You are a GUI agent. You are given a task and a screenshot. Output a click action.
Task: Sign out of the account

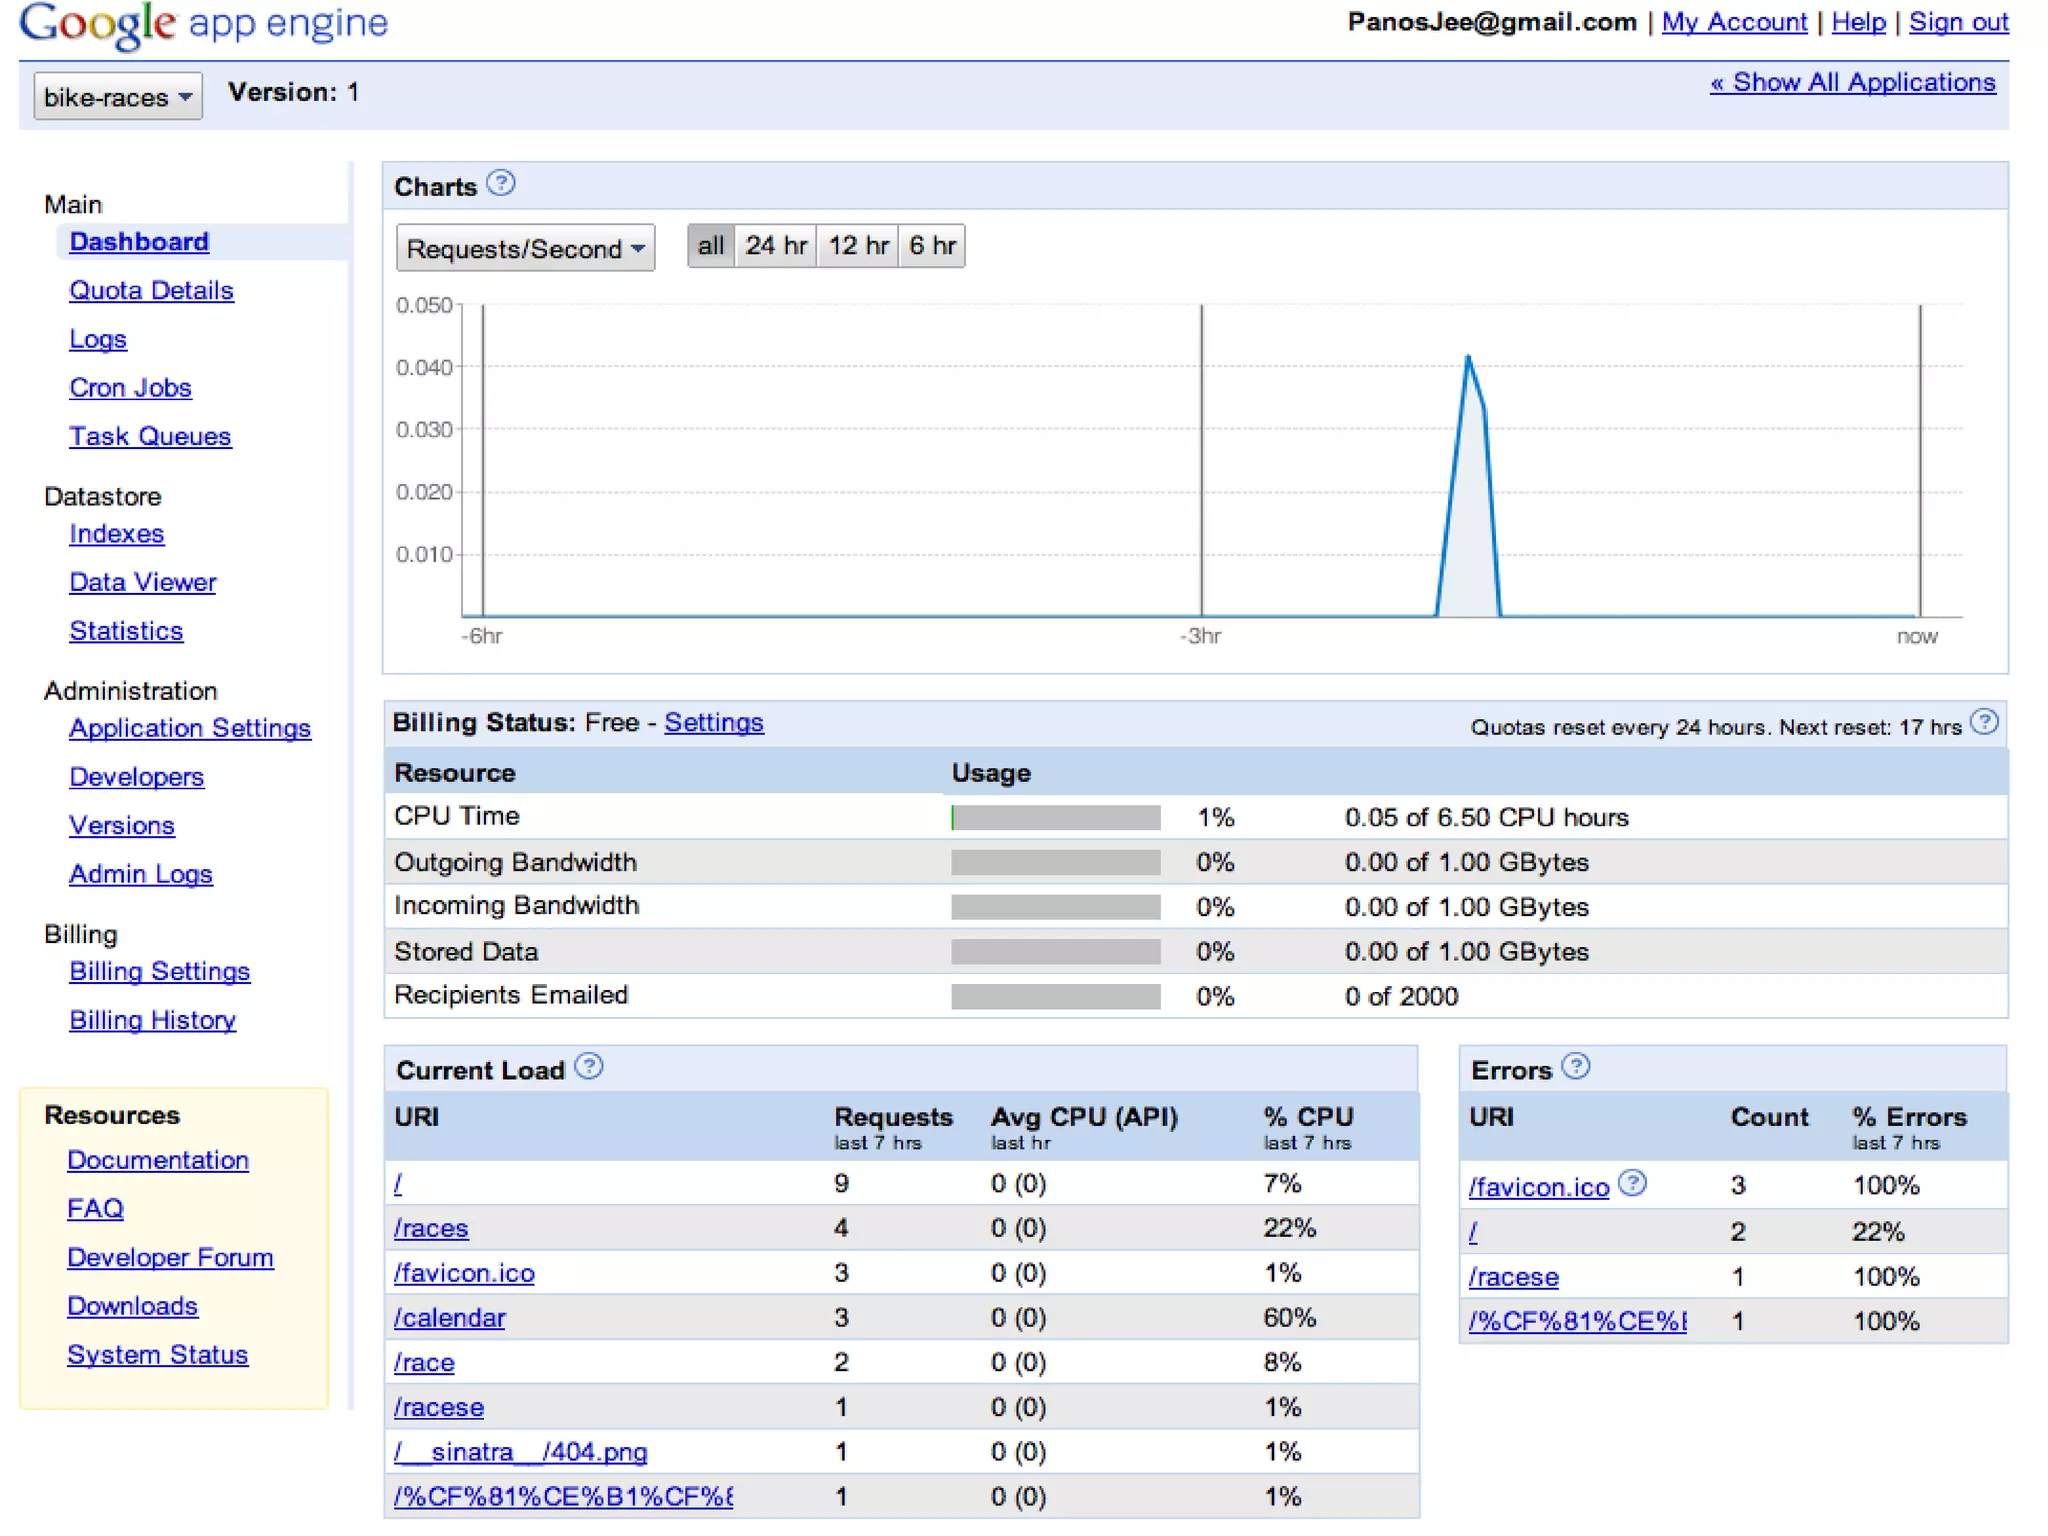tap(1958, 22)
